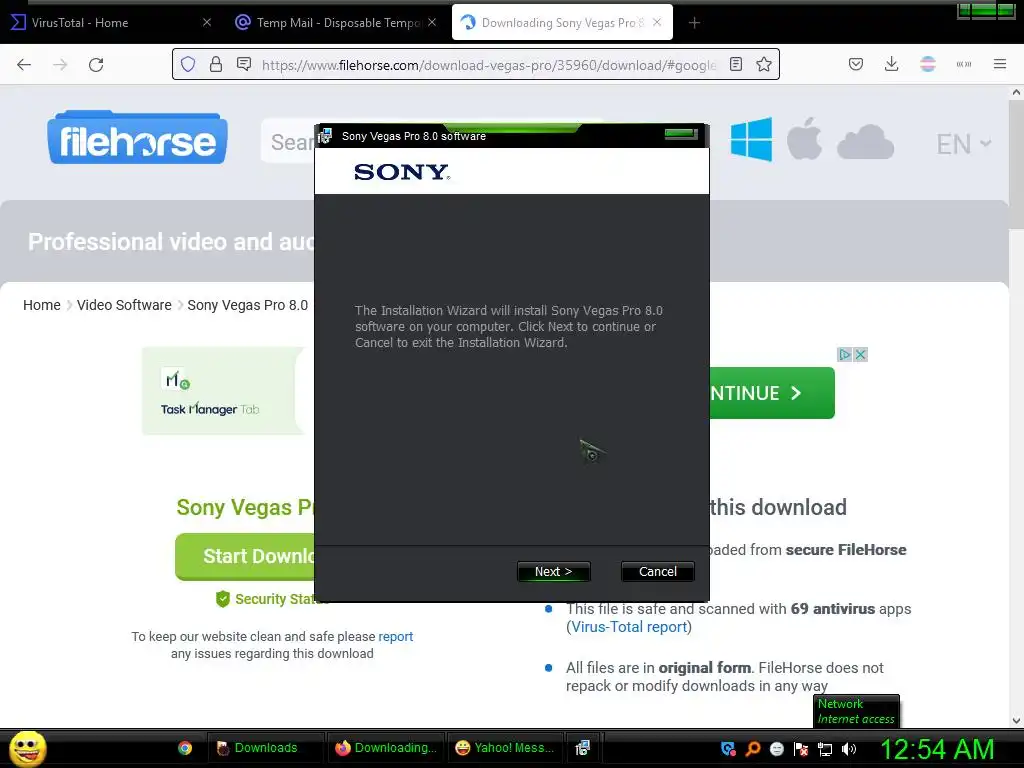Close the Downloading Sony Vegas Pro tab
The image size is (1024, 768).
(x=657, y=22)
